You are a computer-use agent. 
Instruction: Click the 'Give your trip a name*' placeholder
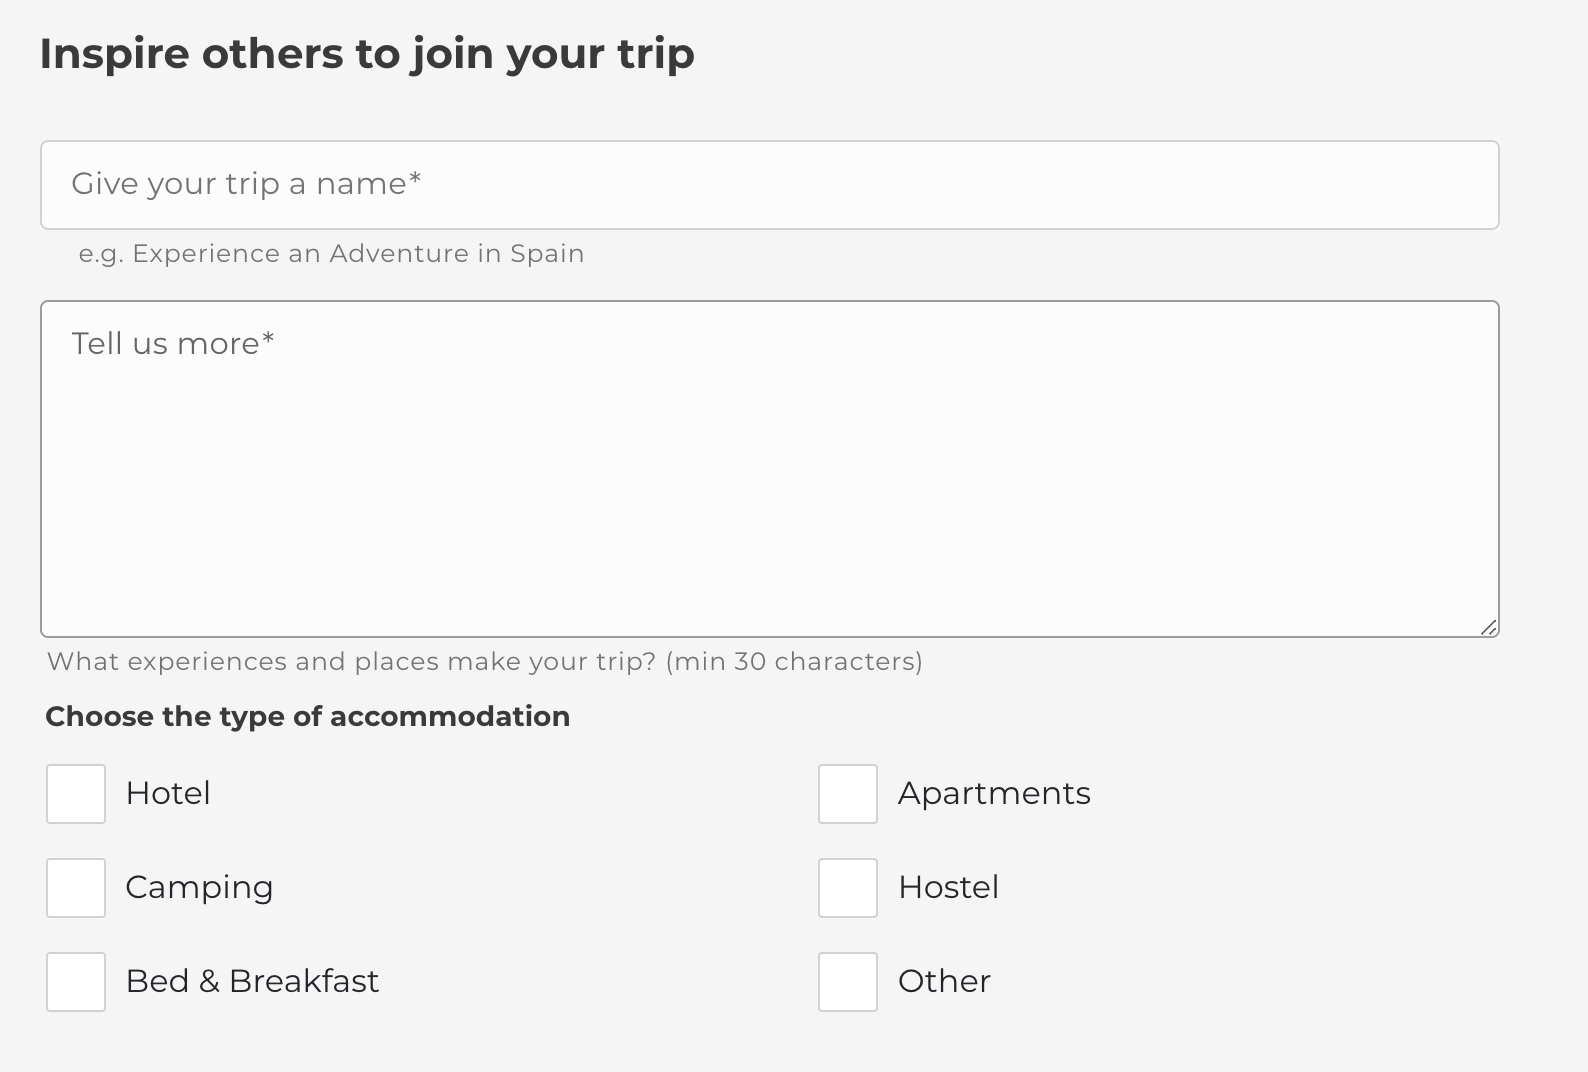[x=246, y=185]
